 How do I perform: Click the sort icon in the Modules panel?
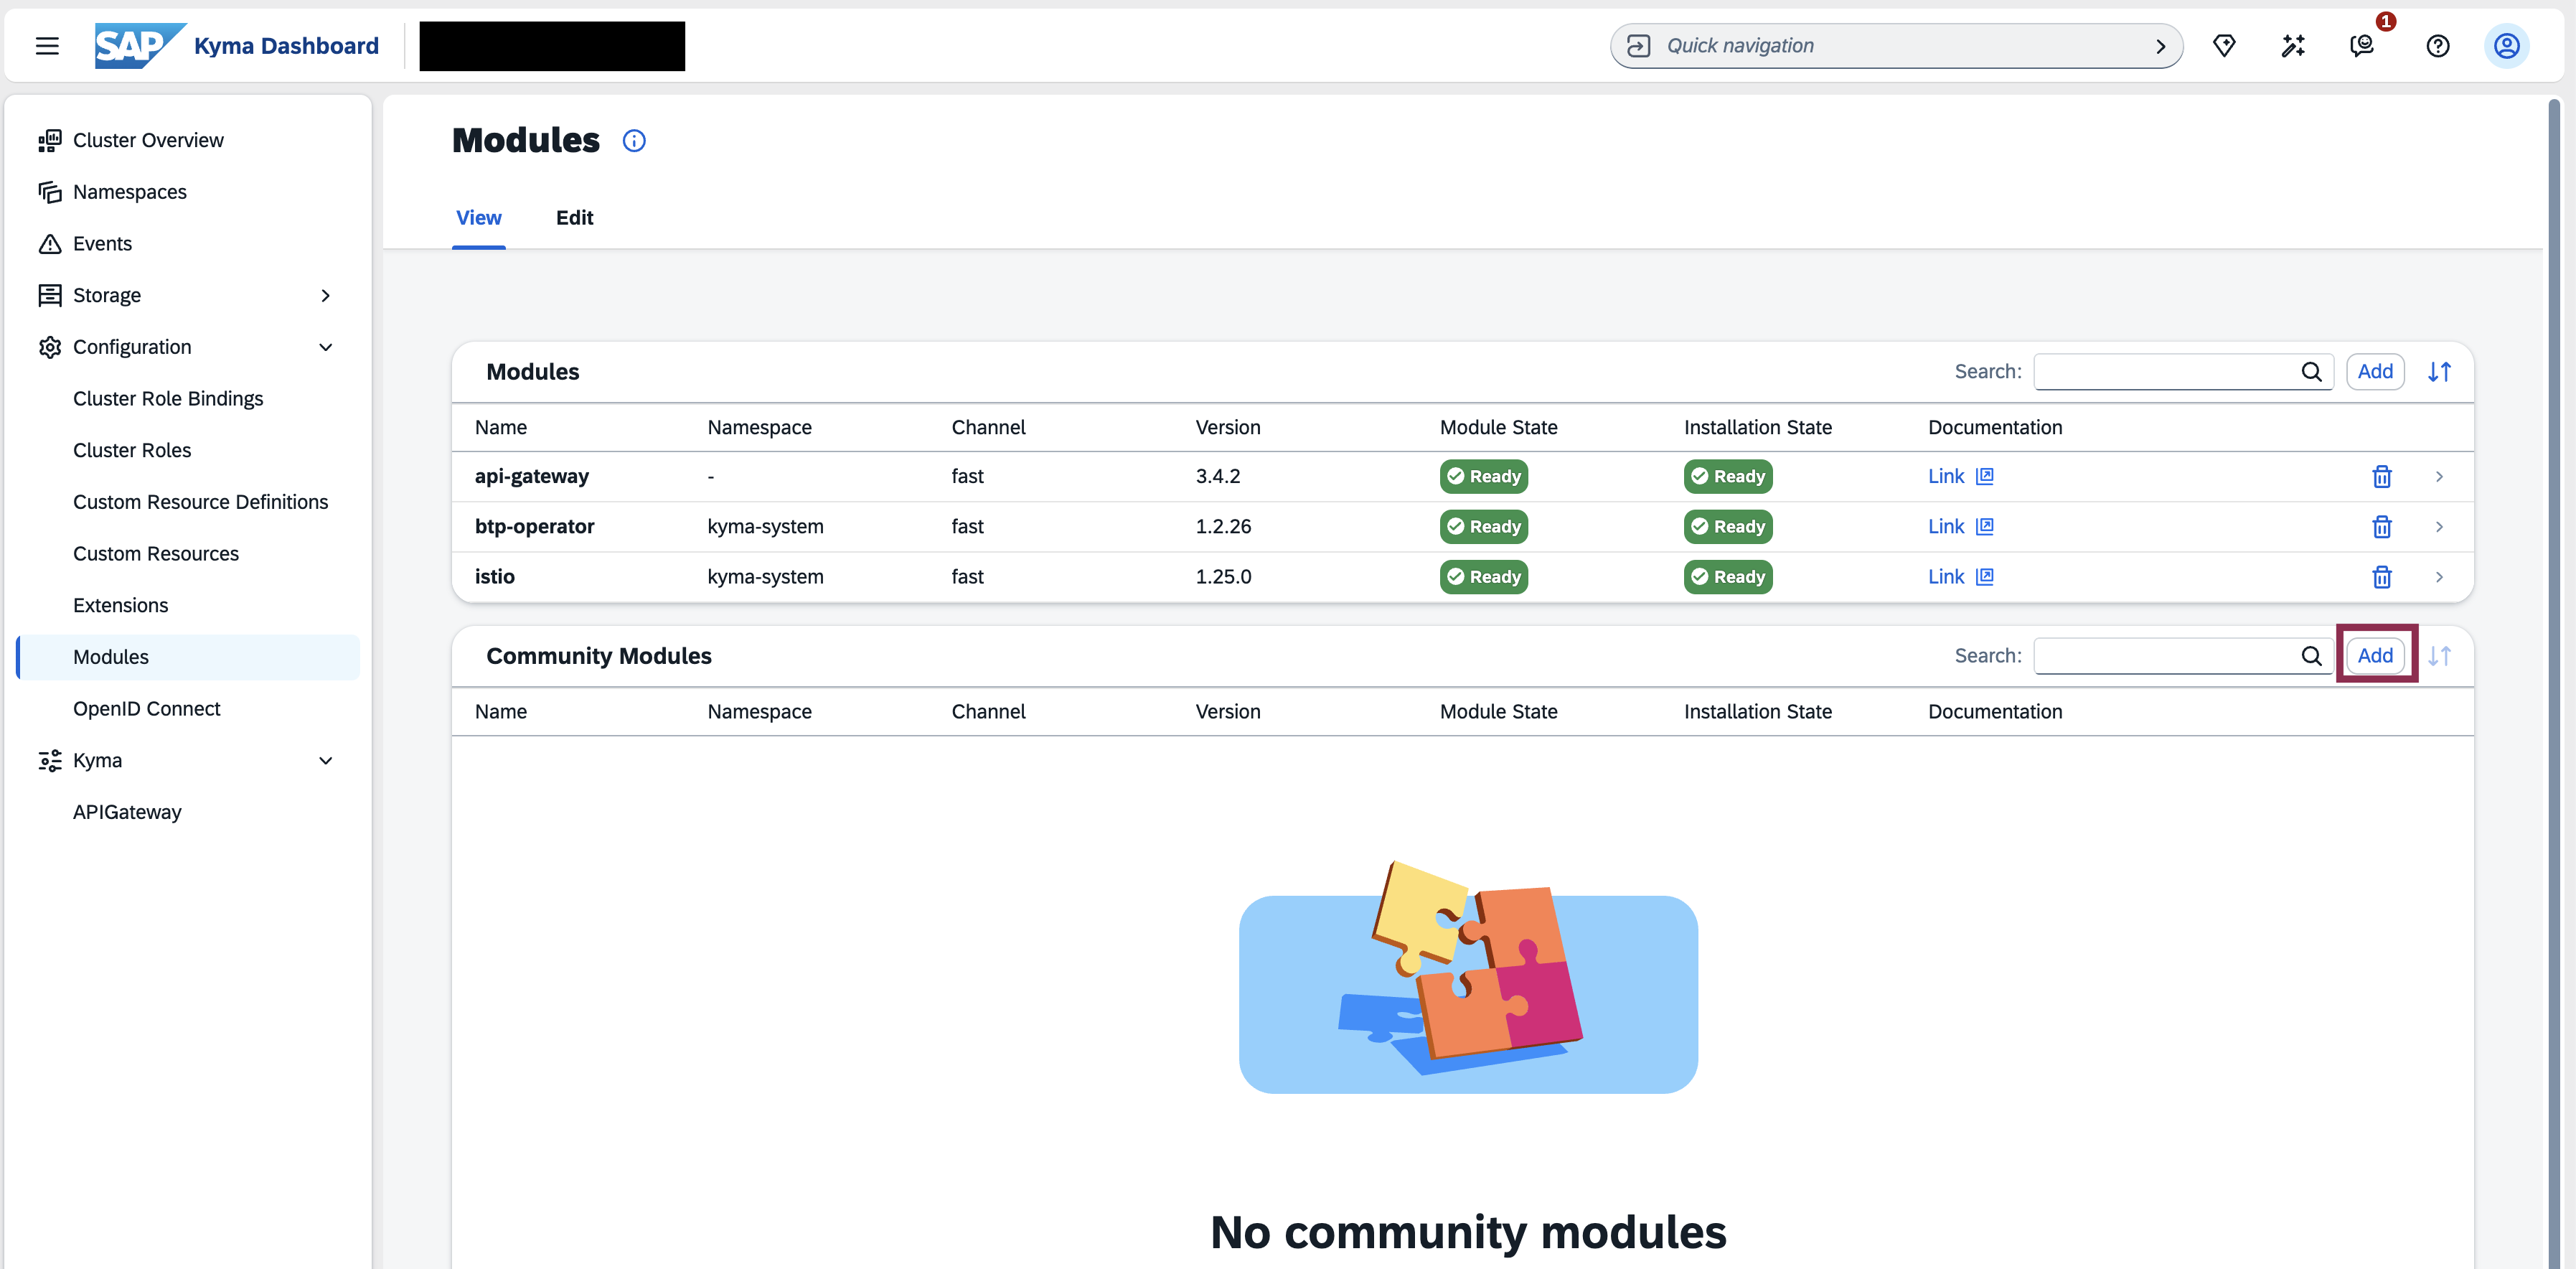(x=2438, y=371)
